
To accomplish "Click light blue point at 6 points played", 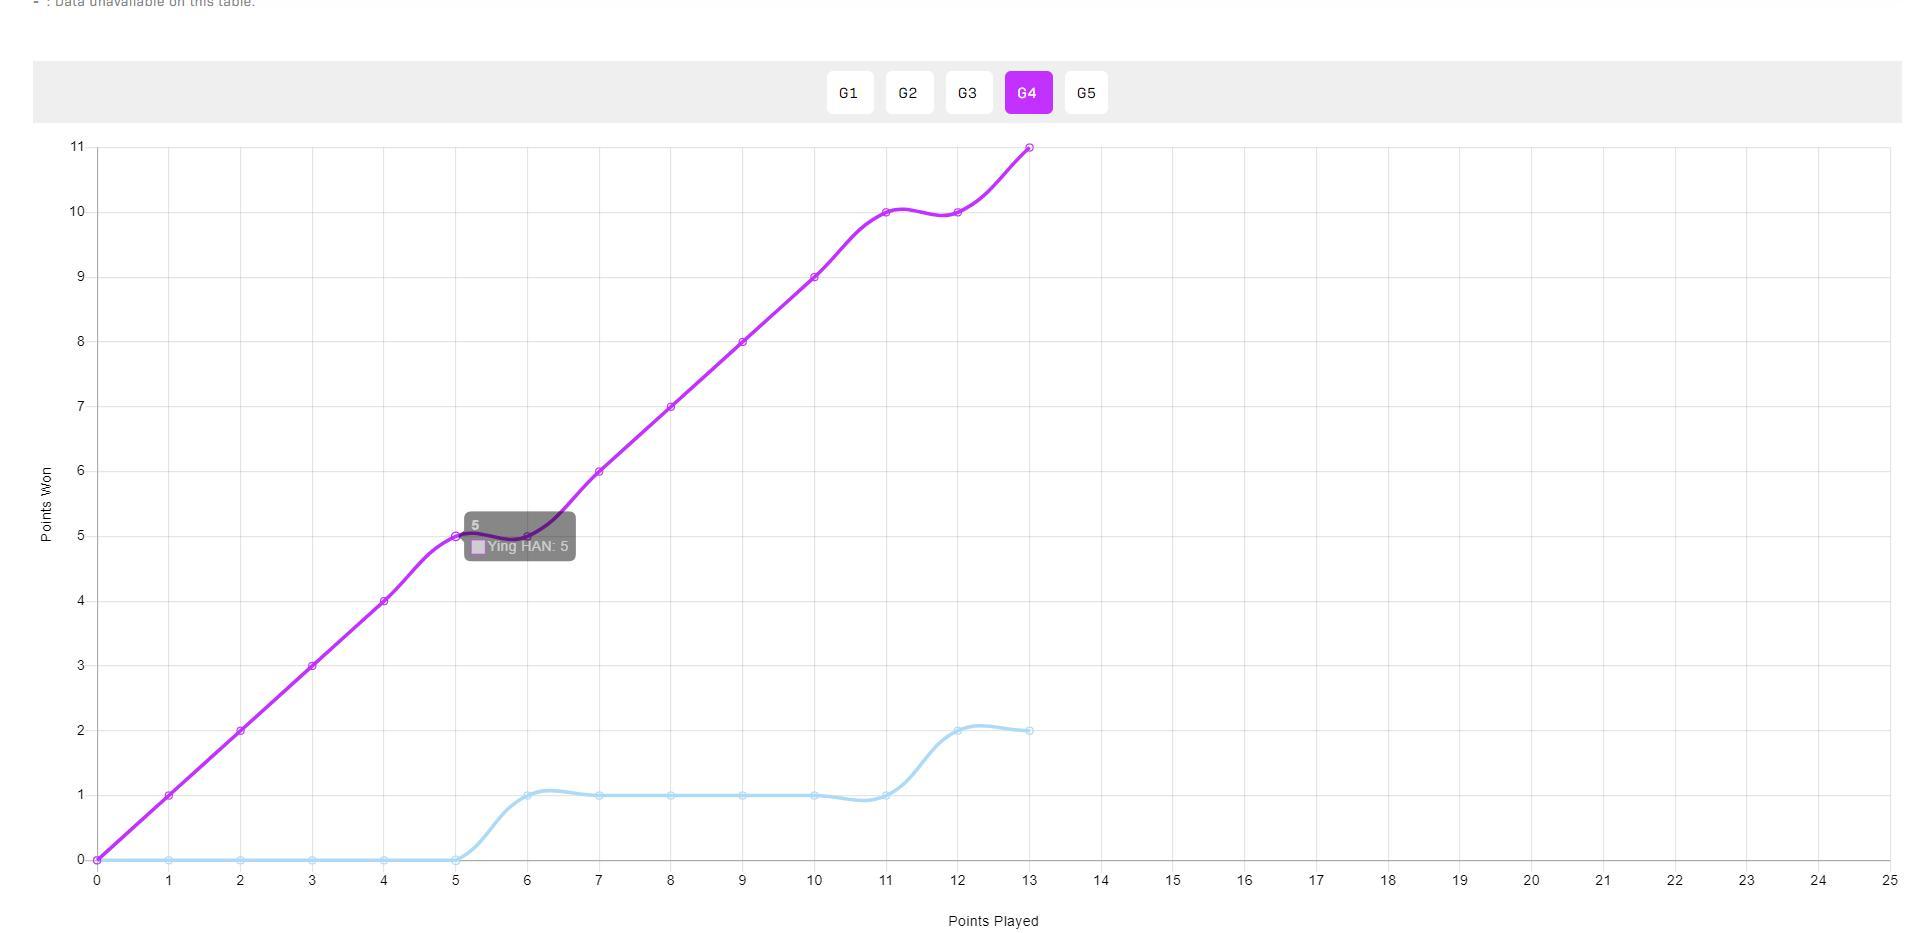I will 527,796.
